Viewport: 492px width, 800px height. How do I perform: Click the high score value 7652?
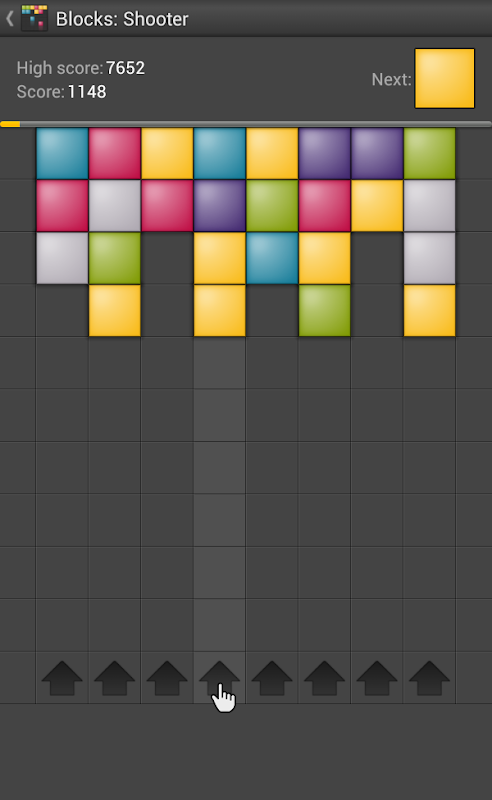click(x=126, y=68)
